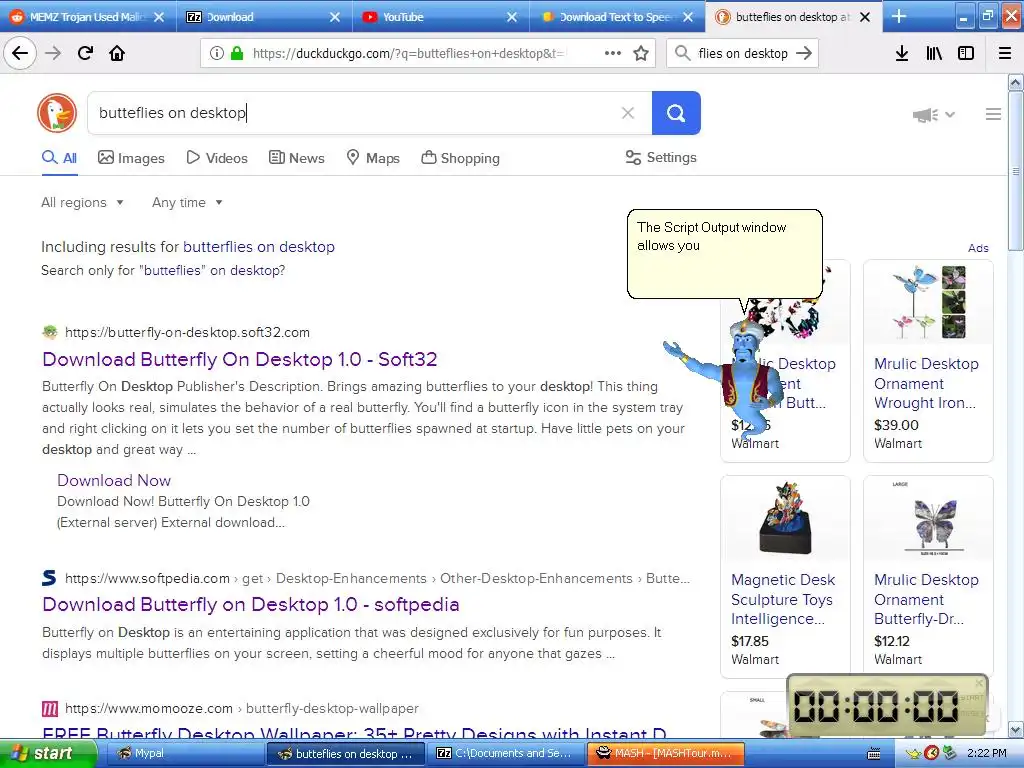1024x768 pixels.
Task: Select the Maps results tab
Action: (x=373, y=158)
